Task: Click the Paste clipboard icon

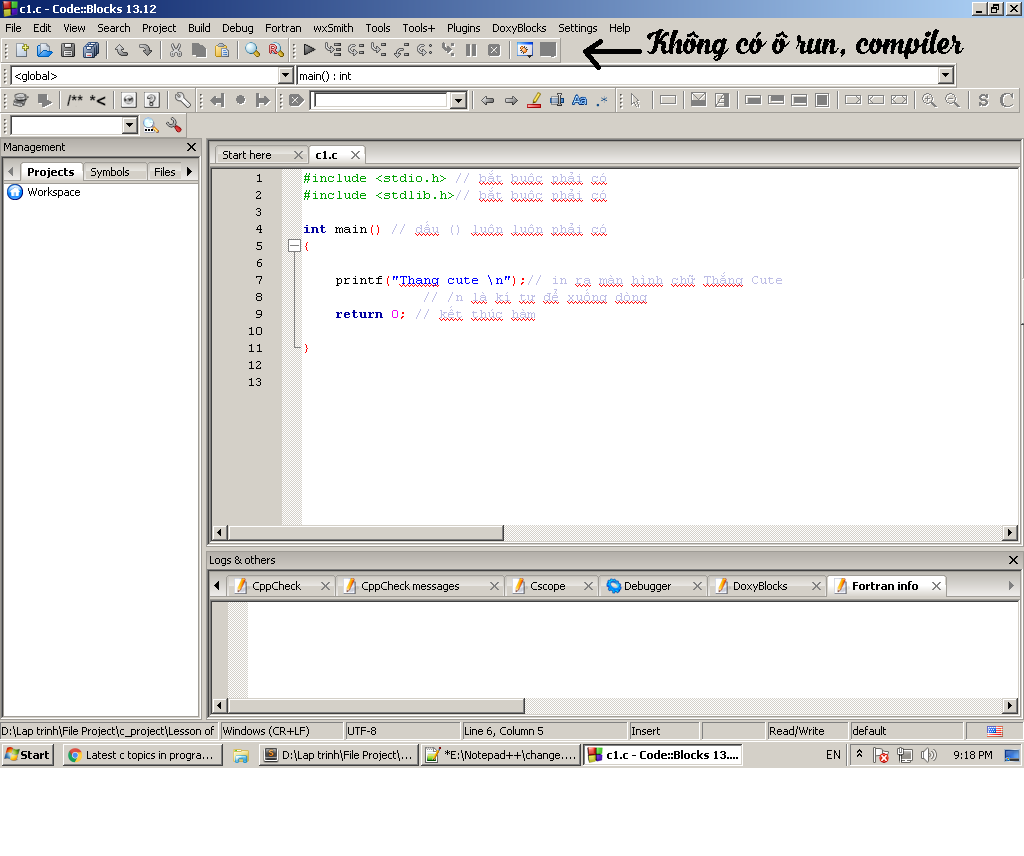Action: coord(222,50)
